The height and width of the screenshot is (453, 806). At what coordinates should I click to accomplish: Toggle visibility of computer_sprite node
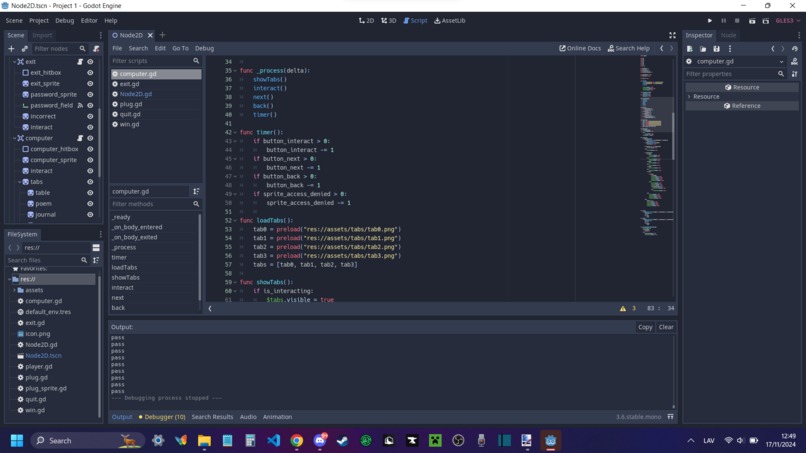[x=90, y=160]
